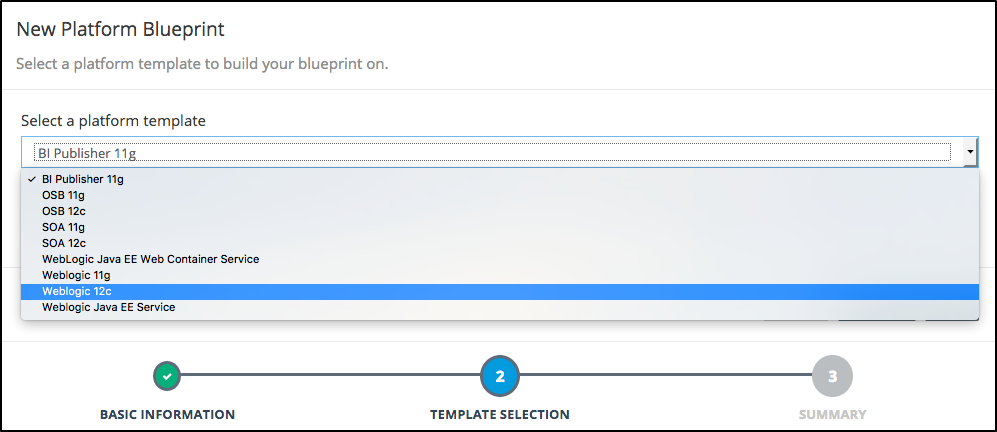This screenshot has height=432, width=997.
Task: Click the Template Selection step label
Action: [500, 414]
